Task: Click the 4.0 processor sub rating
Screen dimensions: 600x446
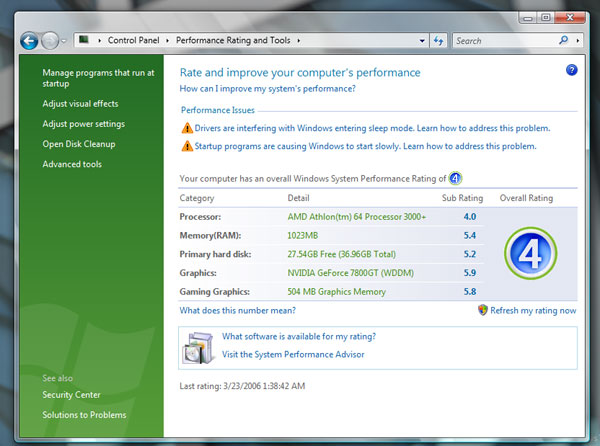Action: [470, 217]
